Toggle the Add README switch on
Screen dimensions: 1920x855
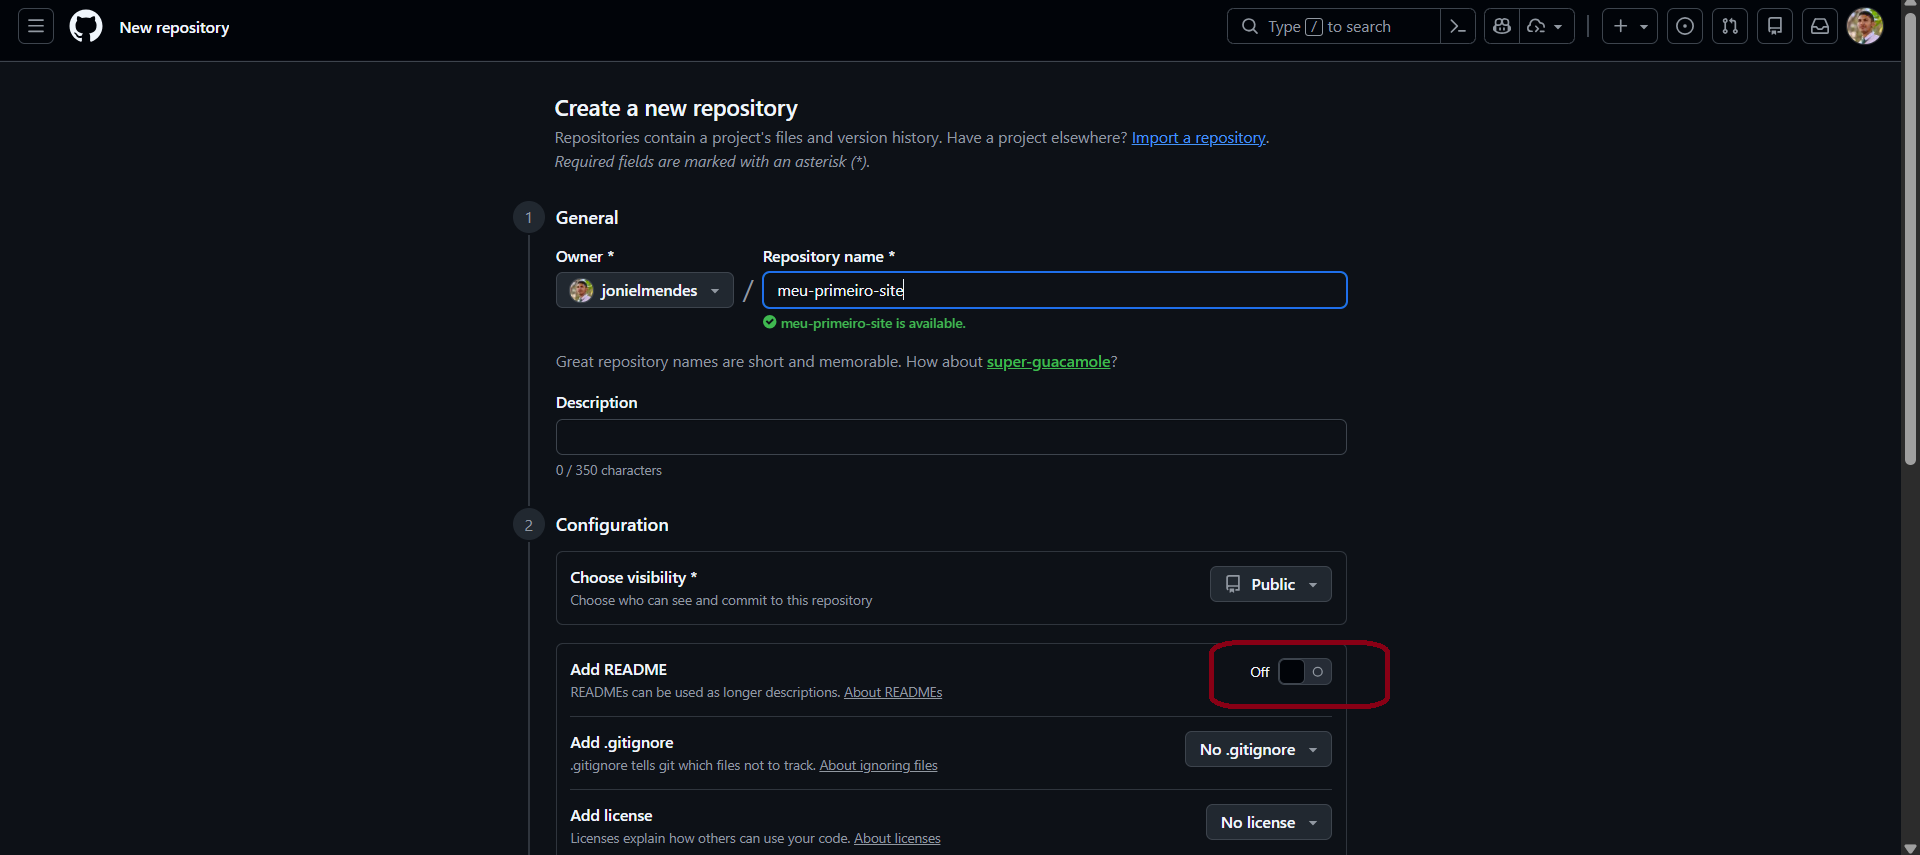[x=1304, y=672]
